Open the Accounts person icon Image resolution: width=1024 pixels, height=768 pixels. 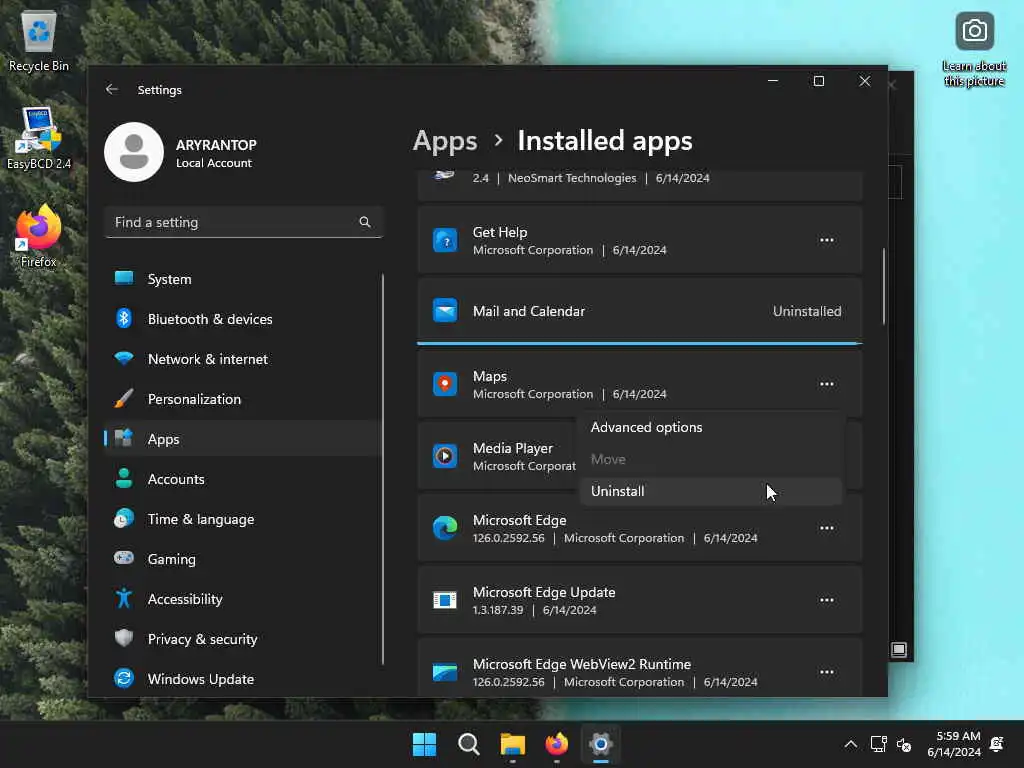click(123, 479)
